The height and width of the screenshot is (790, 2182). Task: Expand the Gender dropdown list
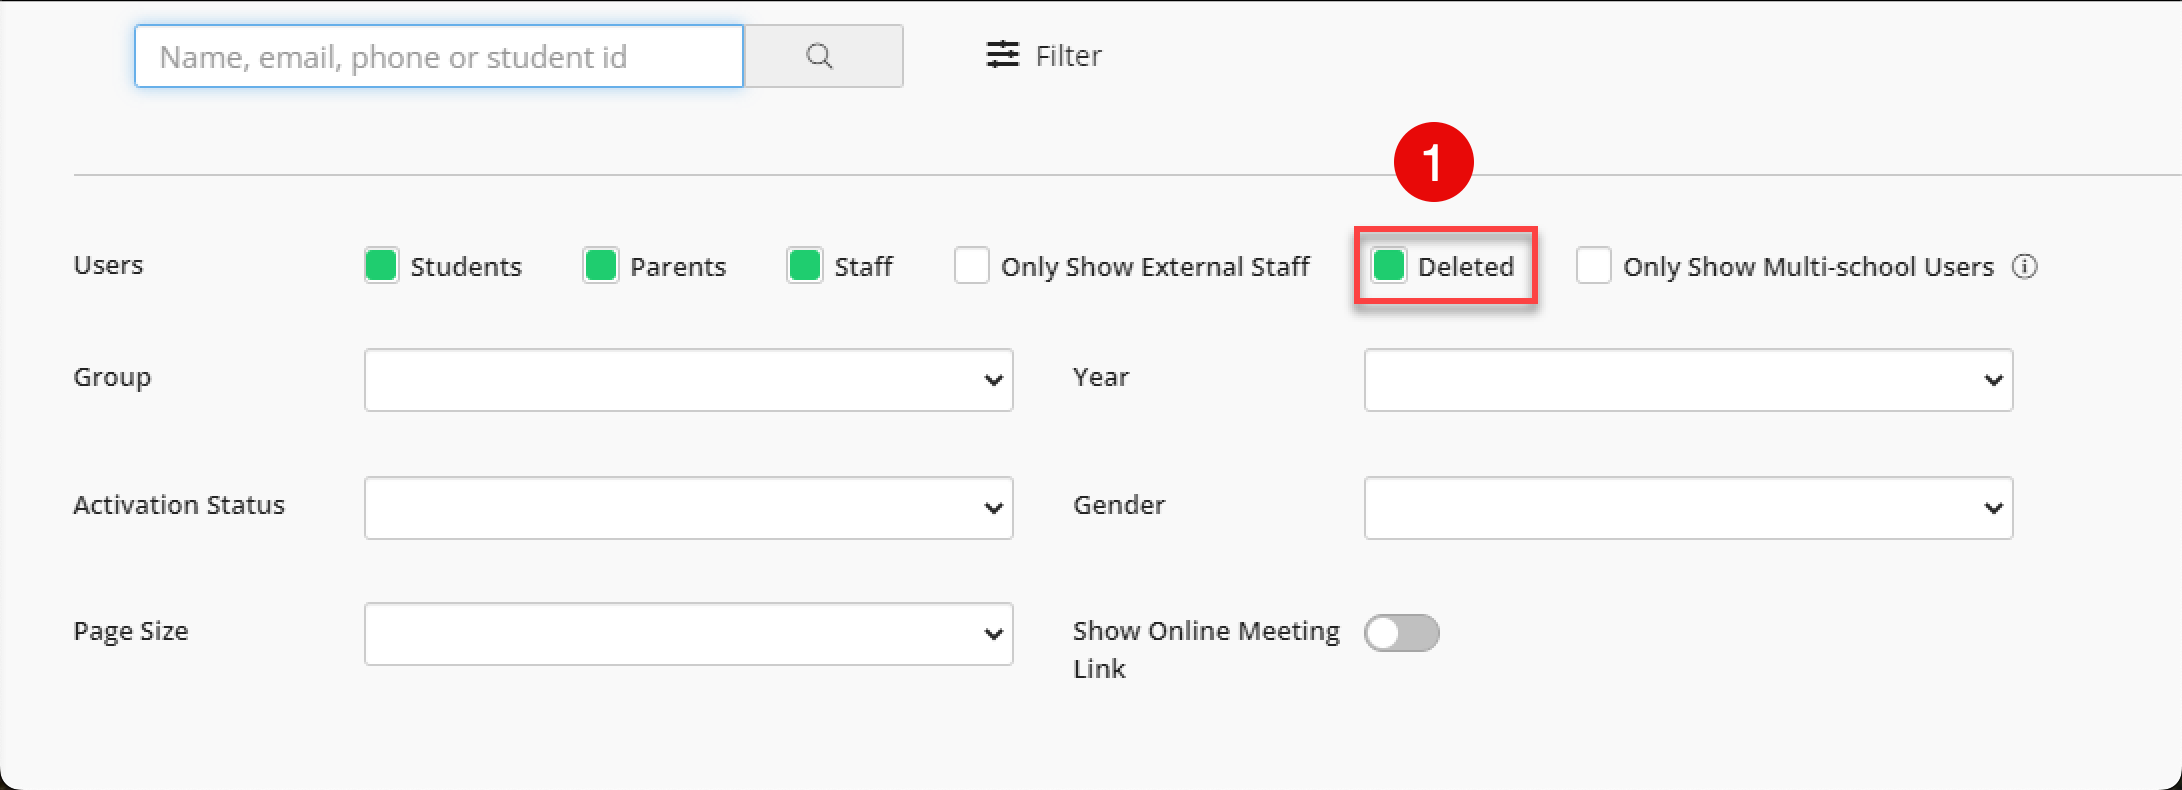coord(1688,508)
